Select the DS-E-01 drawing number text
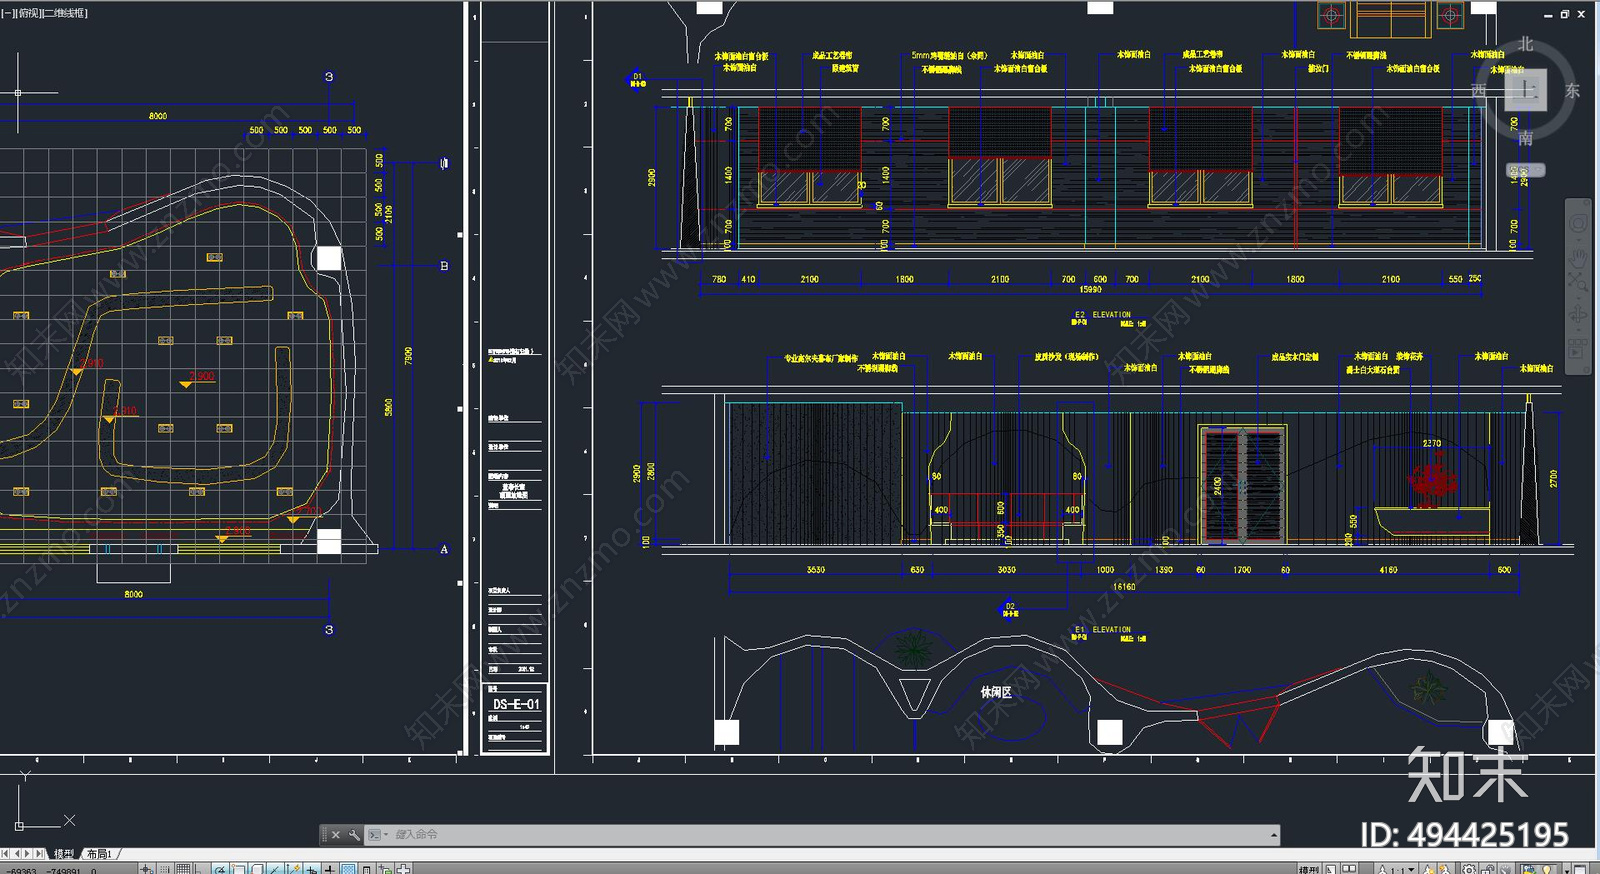The image size is (1600, 874). [x=516, y=704]
